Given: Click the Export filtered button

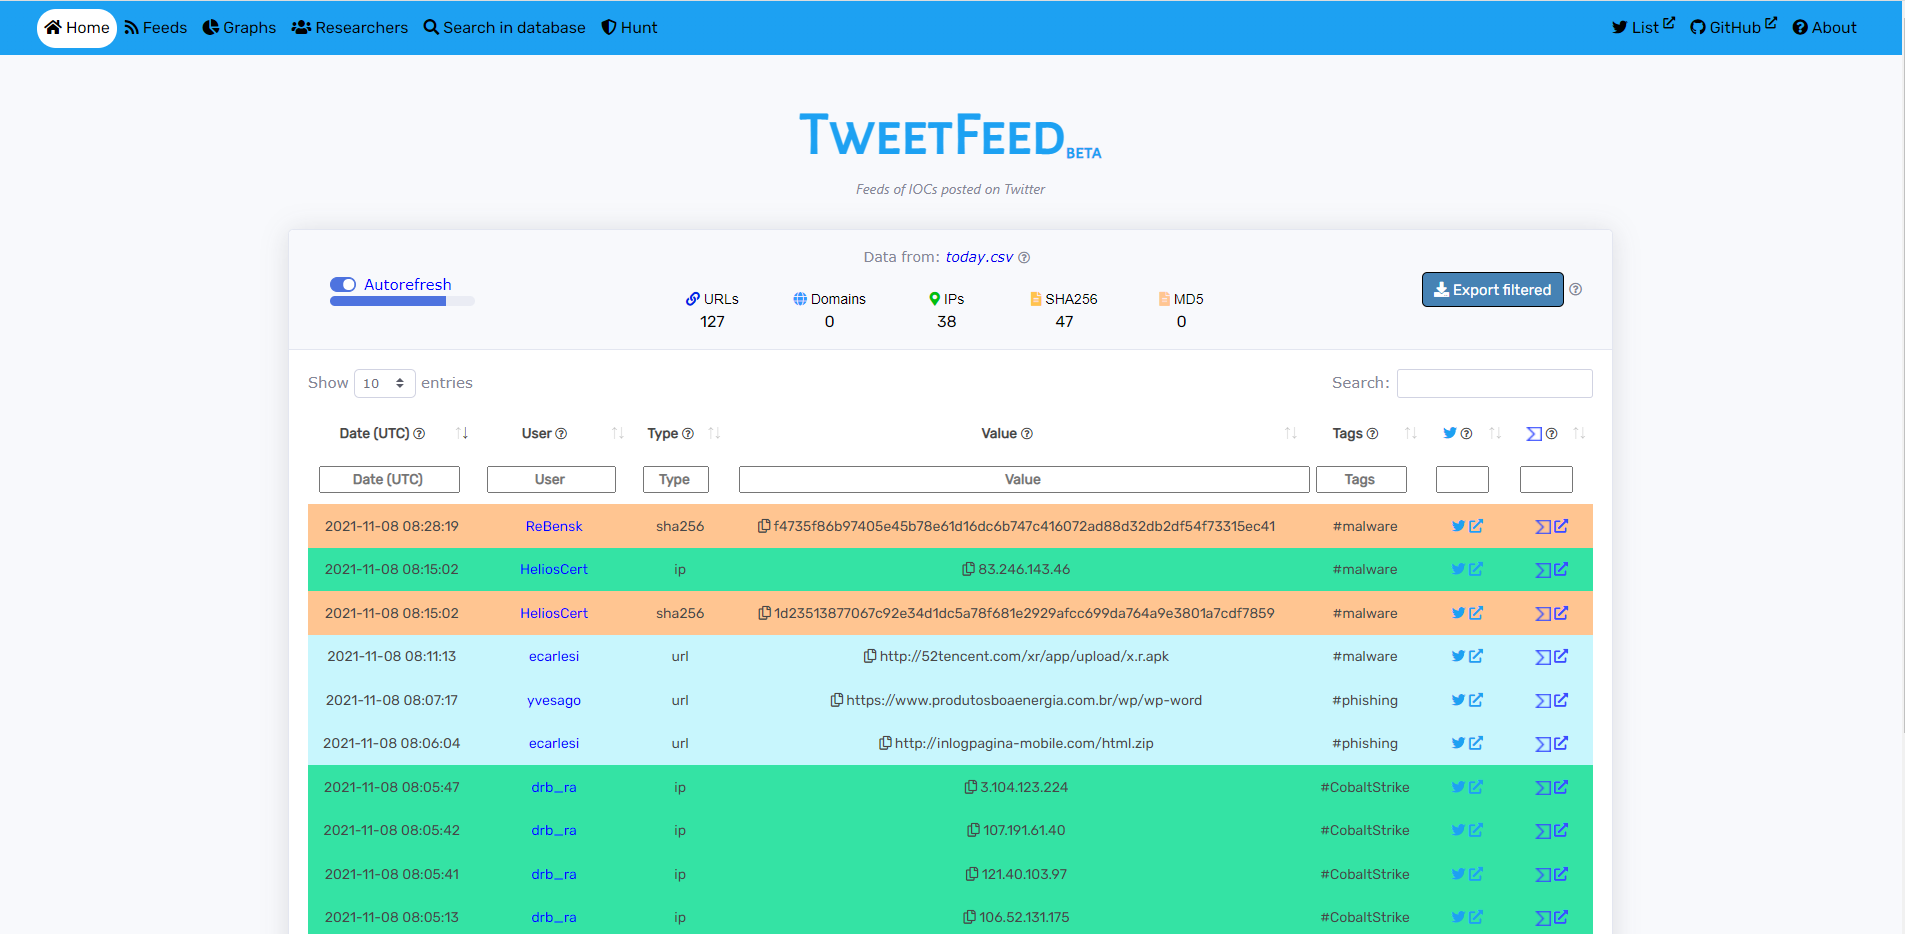Looking at the screenshot, I should (1493, 290).
